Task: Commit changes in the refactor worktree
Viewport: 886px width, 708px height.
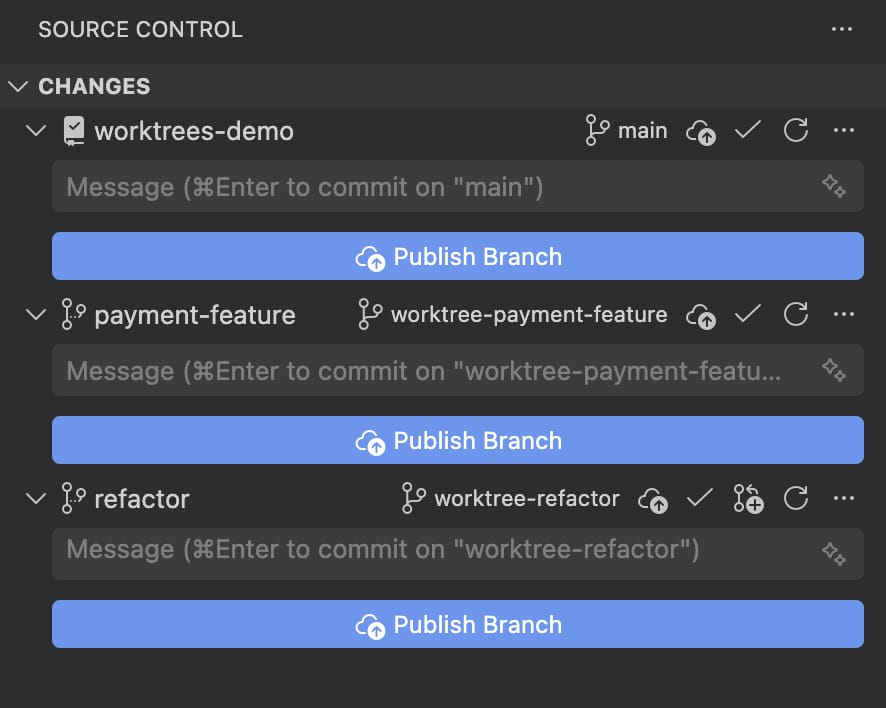Action: coord(700,498)
